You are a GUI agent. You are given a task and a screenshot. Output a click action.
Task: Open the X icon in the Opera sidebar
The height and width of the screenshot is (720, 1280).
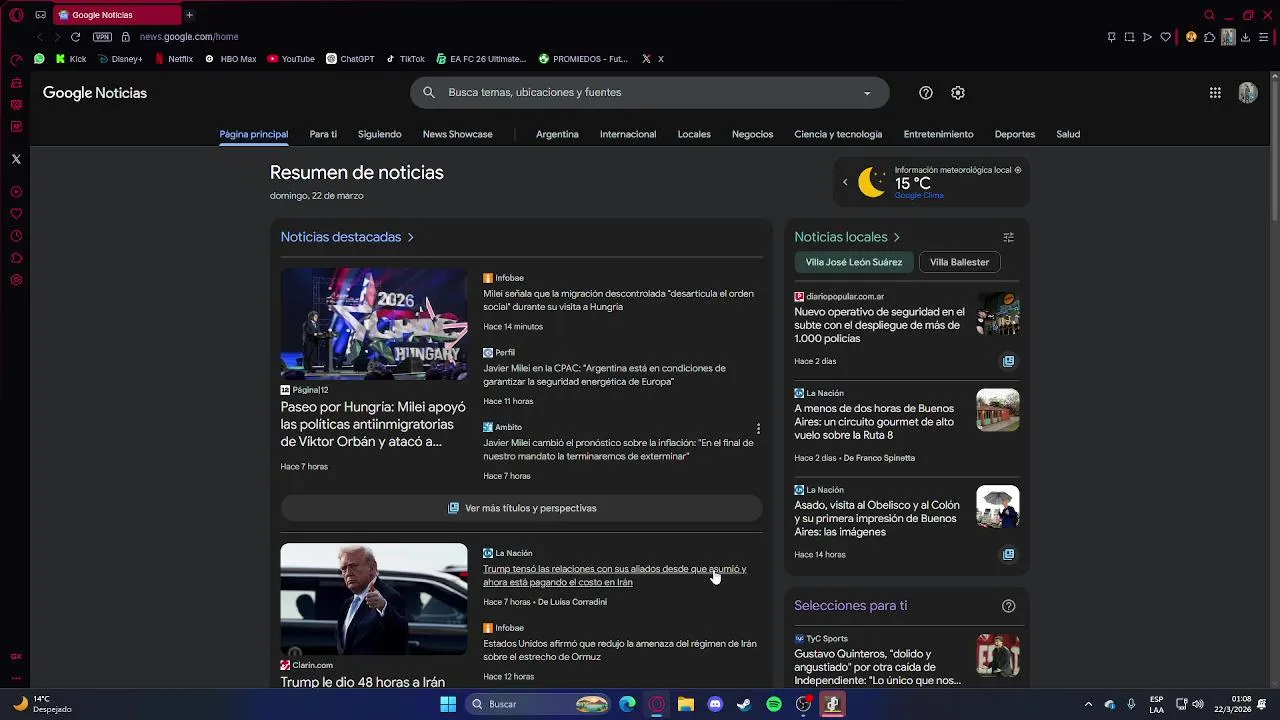(16, 159)
